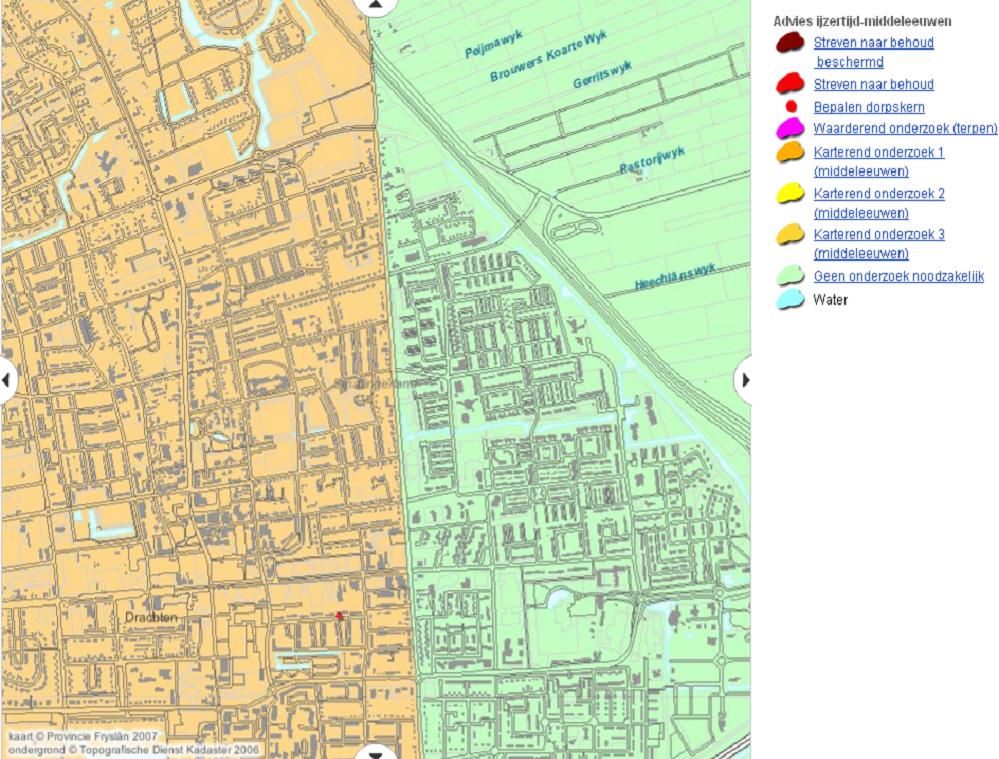The width and height of the screenshot is (999, 759).
Task: Click the dark red beschermd legend swatch
Action: (791, 43)
